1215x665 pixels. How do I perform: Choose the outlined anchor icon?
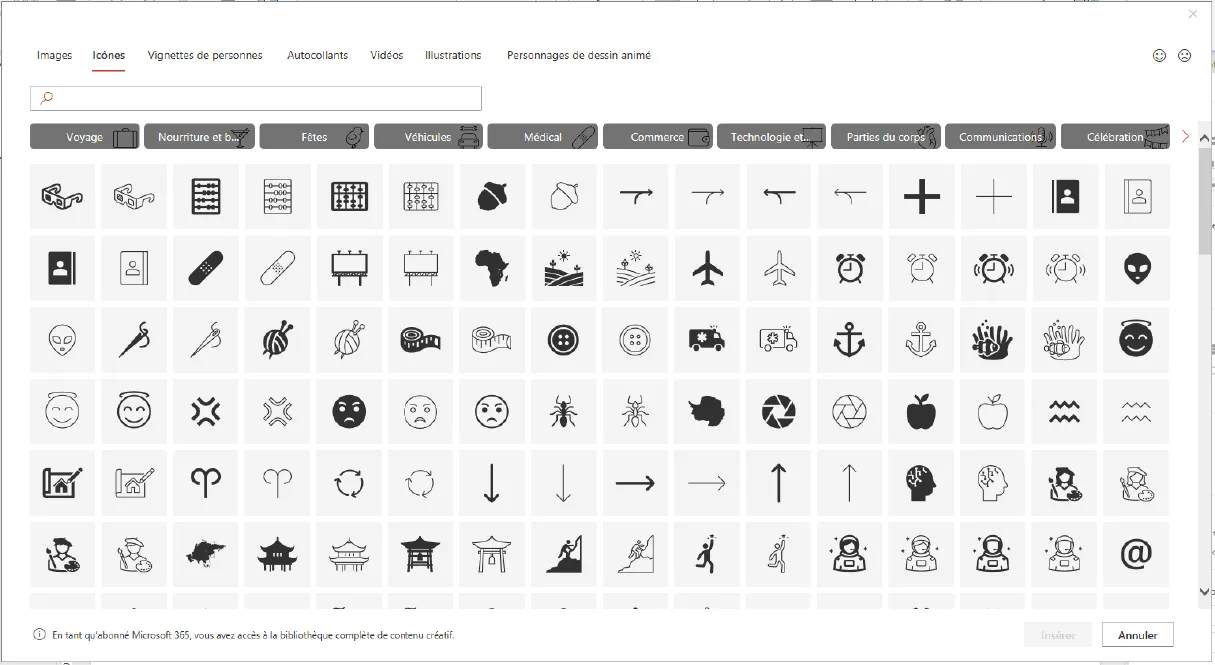921,340
